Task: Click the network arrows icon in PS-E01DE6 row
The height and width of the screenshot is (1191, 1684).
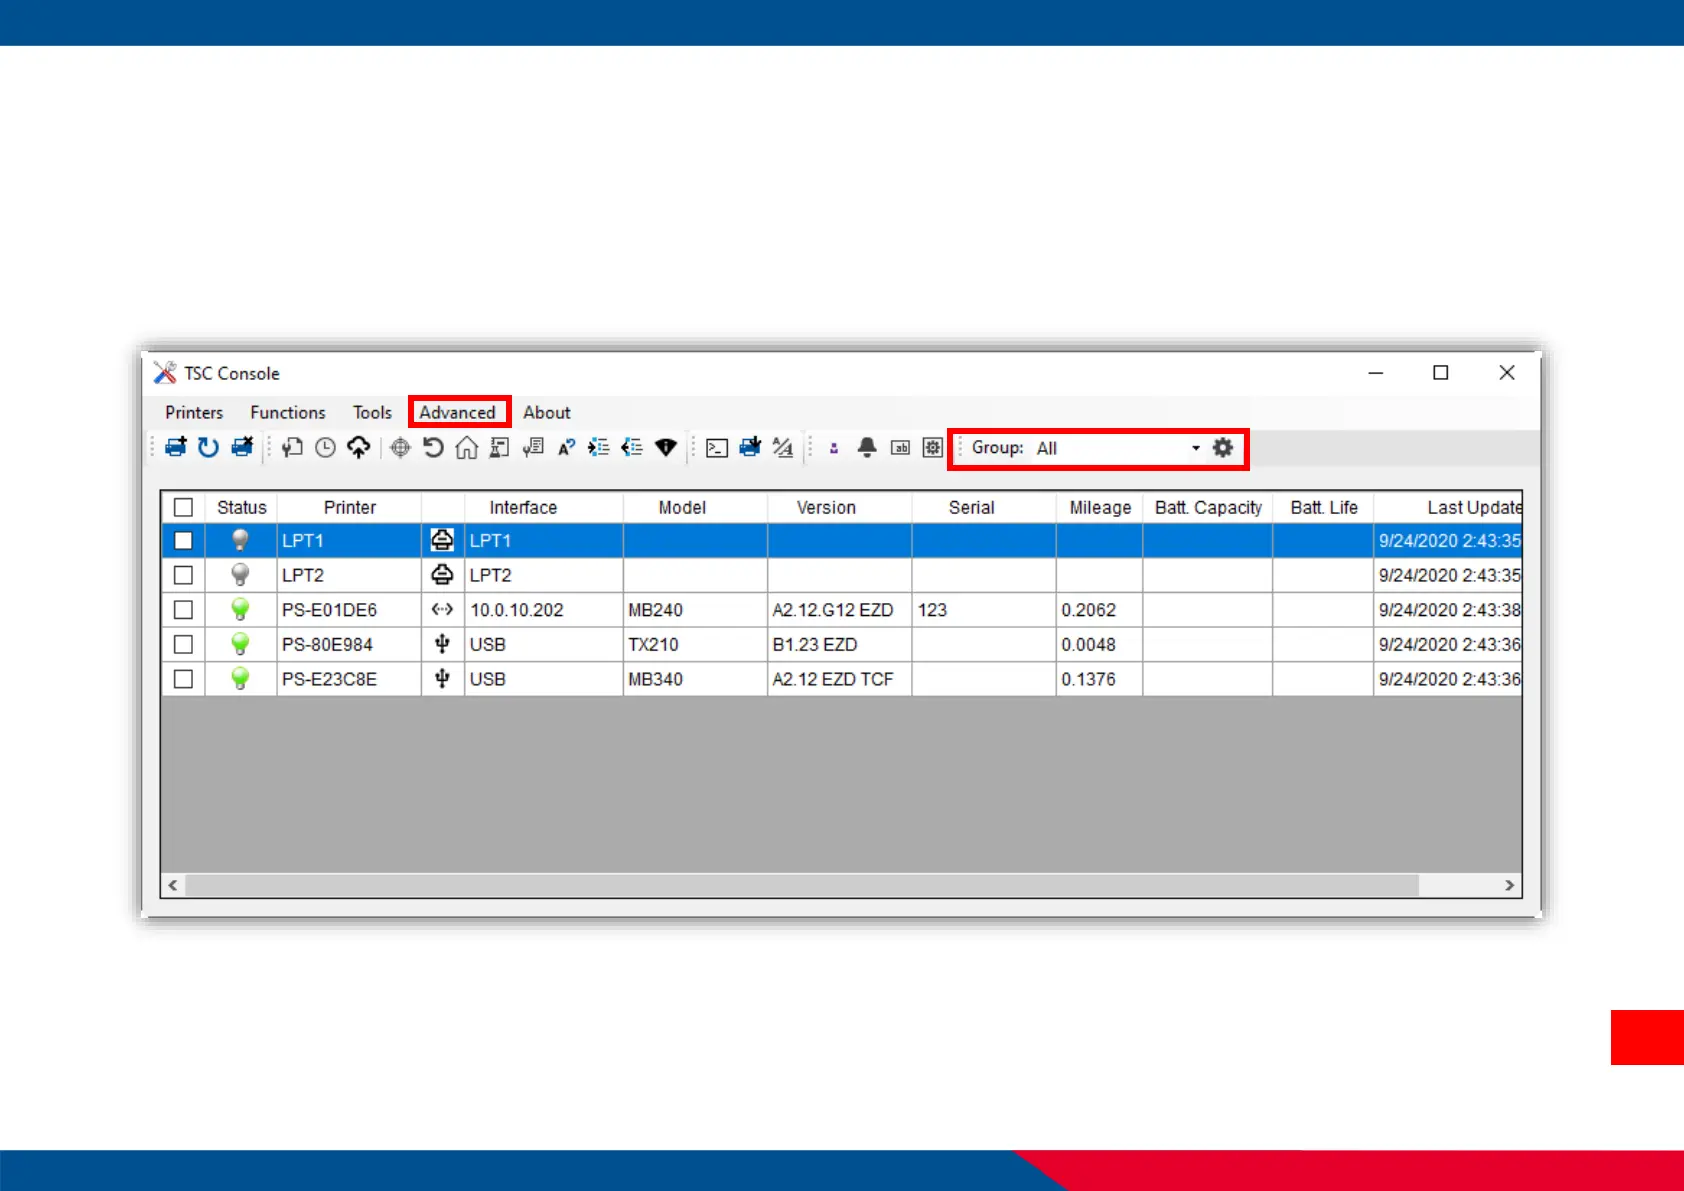Action: click(442, 609)
